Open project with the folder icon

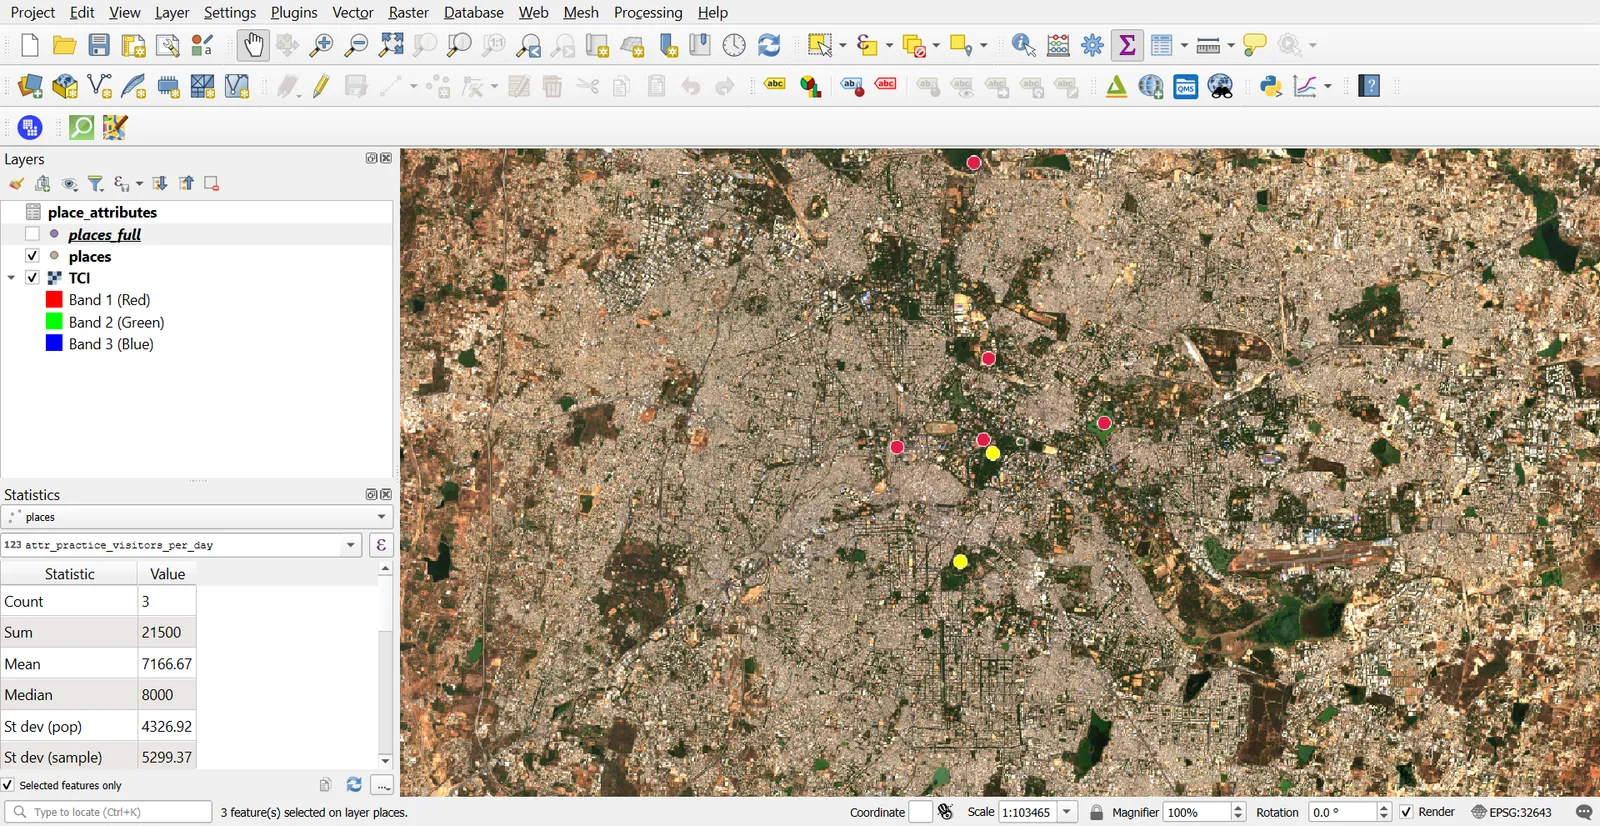65,45
